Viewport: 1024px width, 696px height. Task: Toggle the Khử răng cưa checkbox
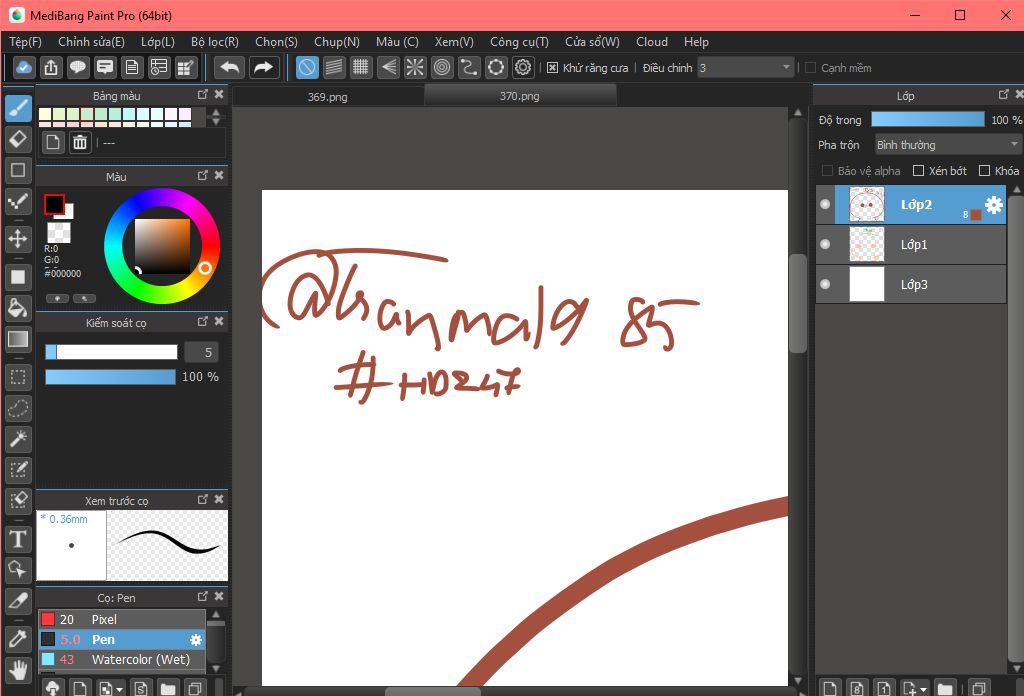pyautogui.click(x=552, y=68)
